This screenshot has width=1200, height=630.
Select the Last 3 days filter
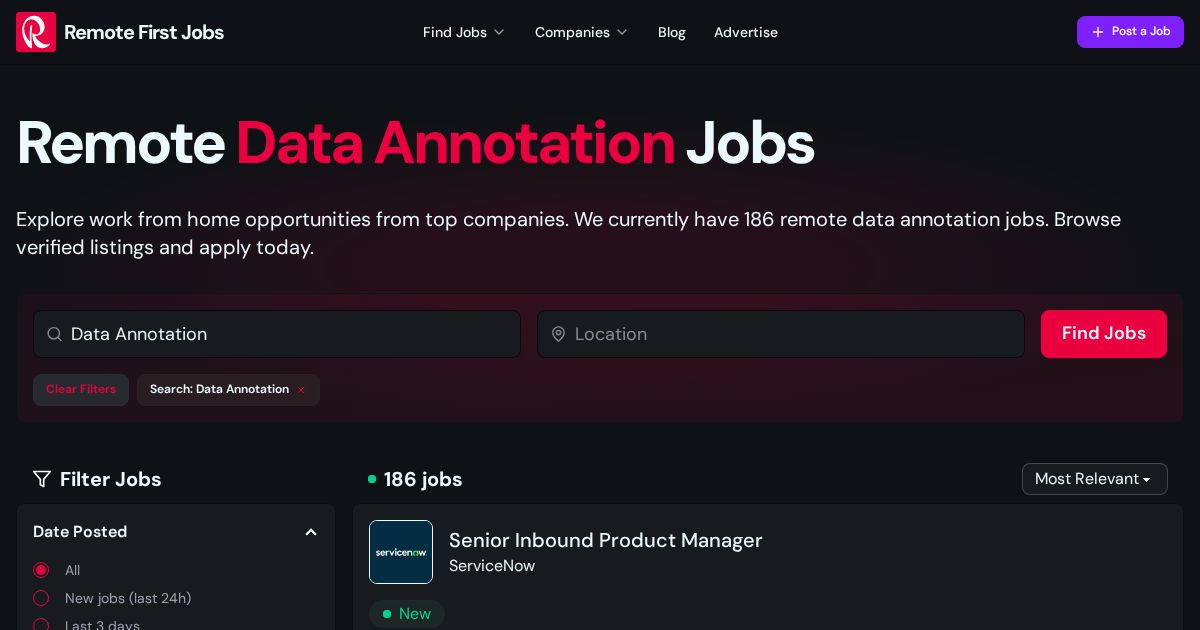[x=41, y=626]
